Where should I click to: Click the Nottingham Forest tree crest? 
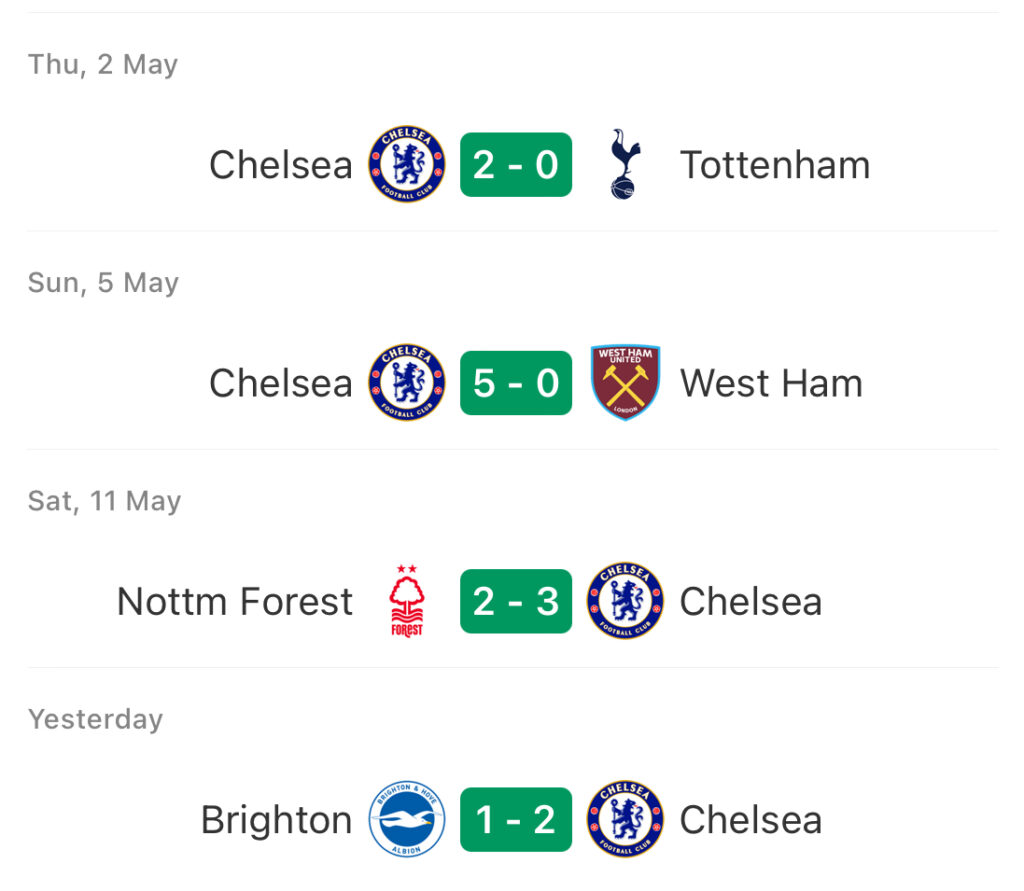pos(406,601)
